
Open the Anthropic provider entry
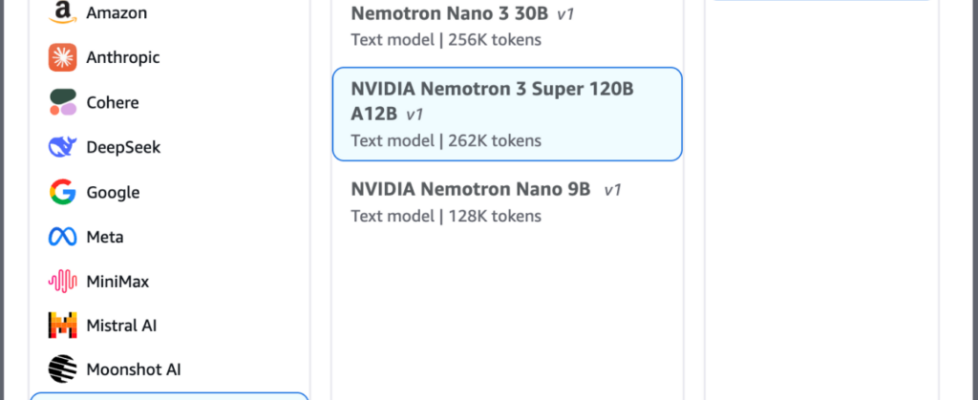click(123, 58)
